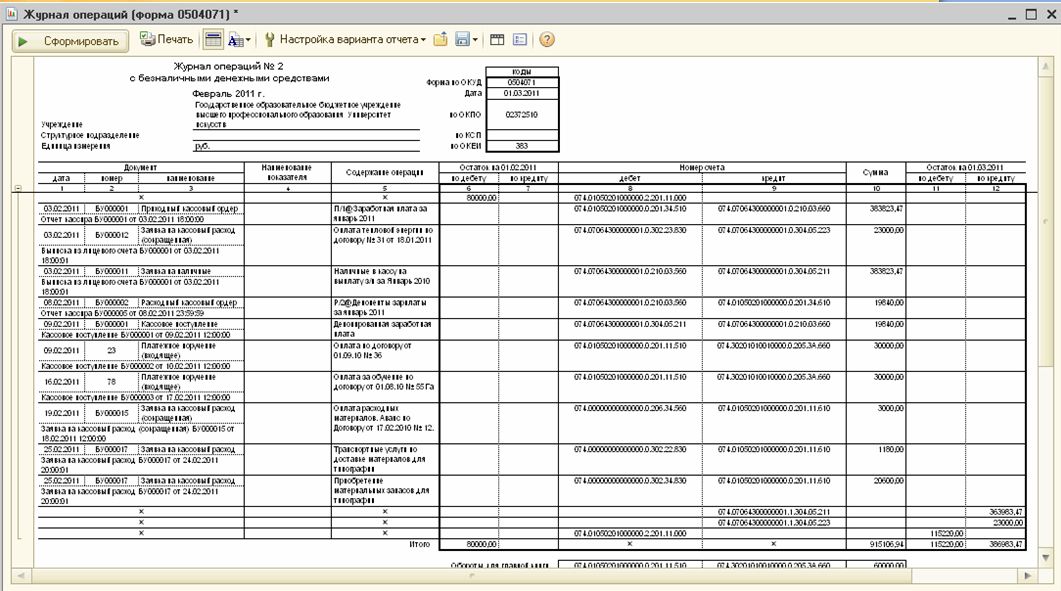Print the report with the Печать button
The width and height of the screenshot is (1061, 591).
point(166,40)
